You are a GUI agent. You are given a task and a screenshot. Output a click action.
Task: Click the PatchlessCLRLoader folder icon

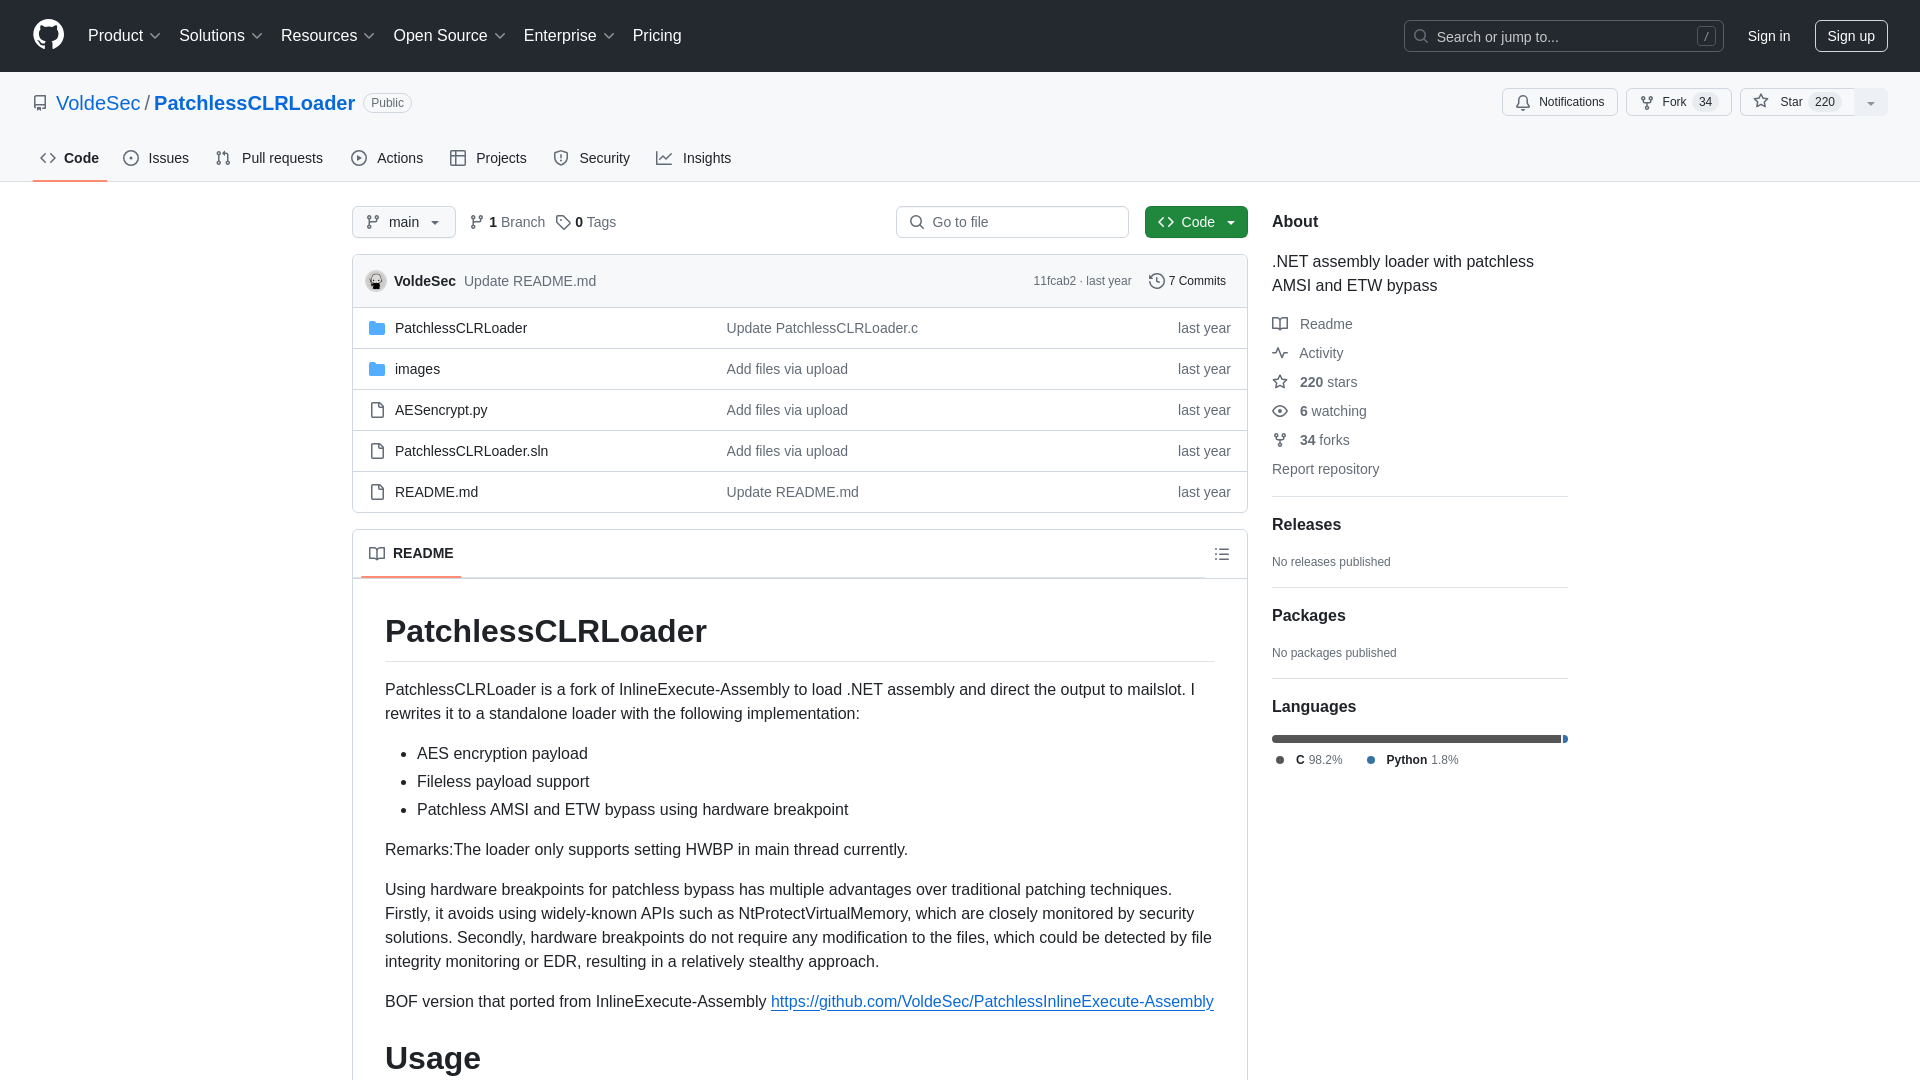pos(377,328)
